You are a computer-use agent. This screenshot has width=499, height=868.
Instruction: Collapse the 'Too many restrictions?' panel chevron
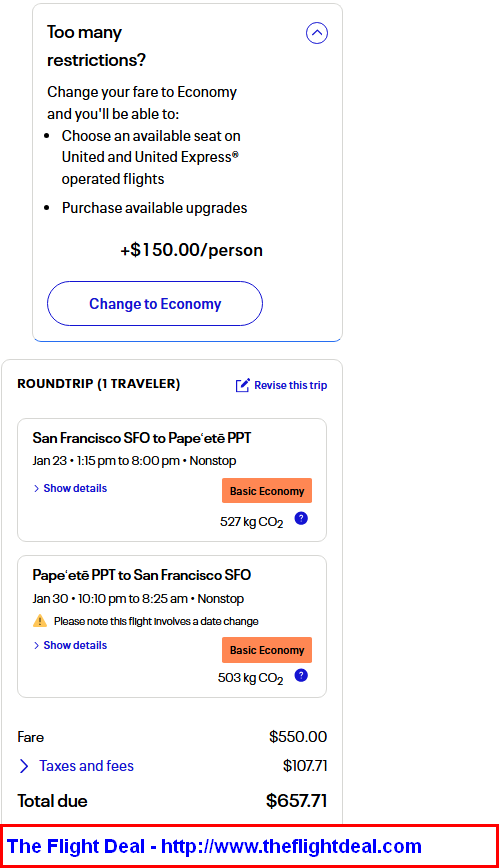coord(317,33)
